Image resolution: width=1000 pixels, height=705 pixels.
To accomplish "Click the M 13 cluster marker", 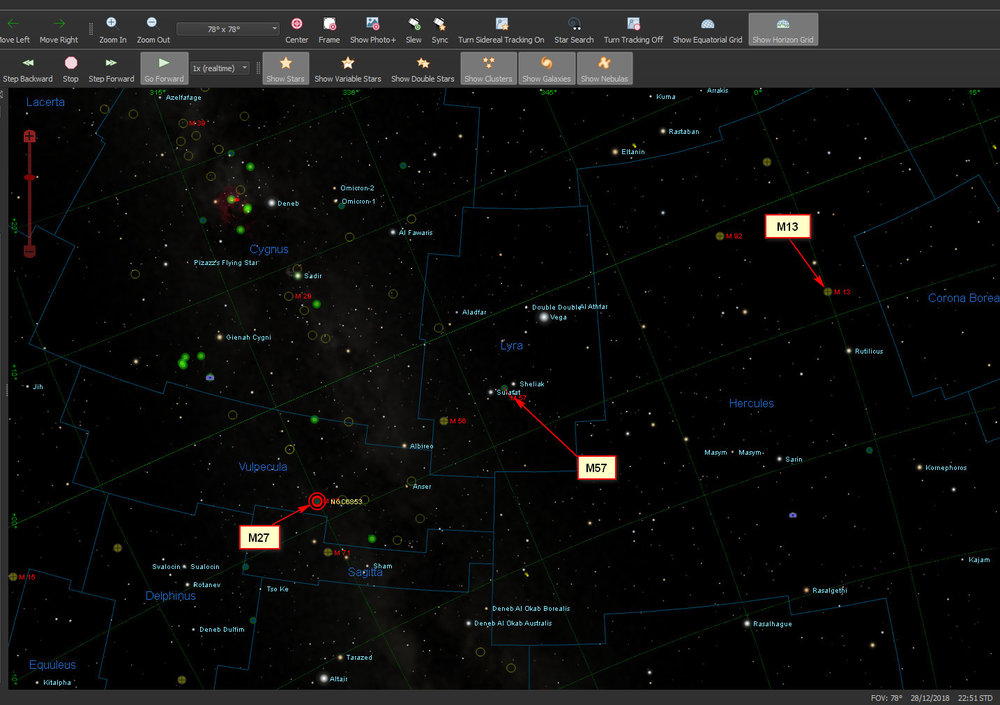I will click(x=828, y=292).
